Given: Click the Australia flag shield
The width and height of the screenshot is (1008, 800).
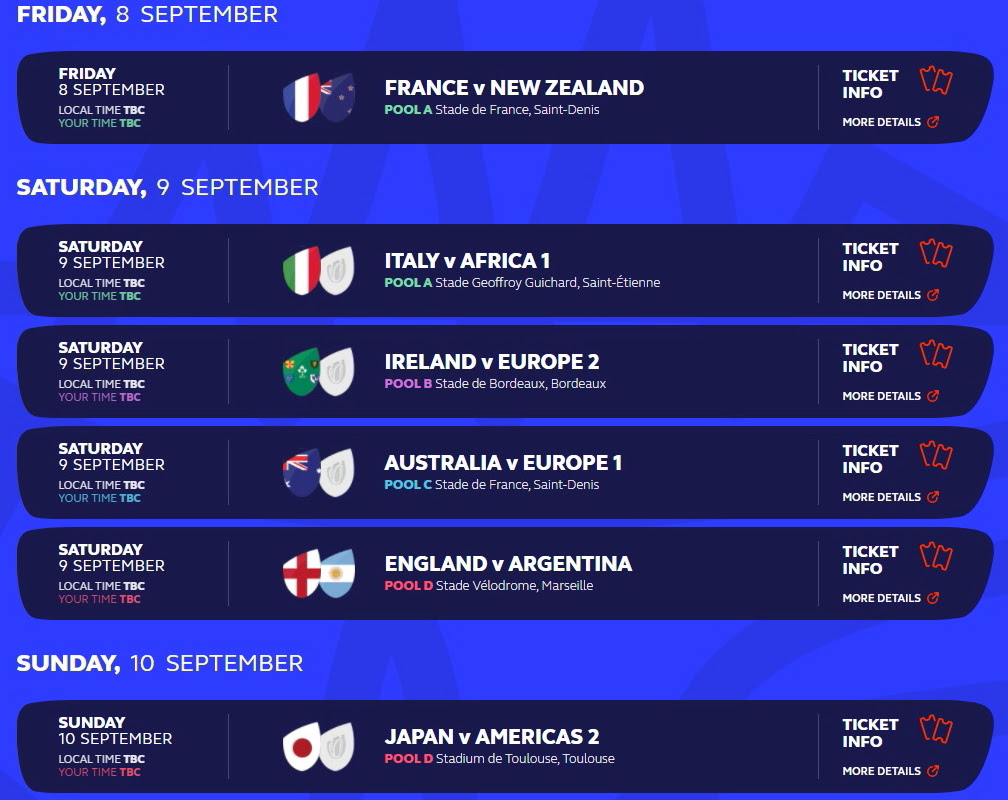Looking at the screenshot, I should pos(302,473).
